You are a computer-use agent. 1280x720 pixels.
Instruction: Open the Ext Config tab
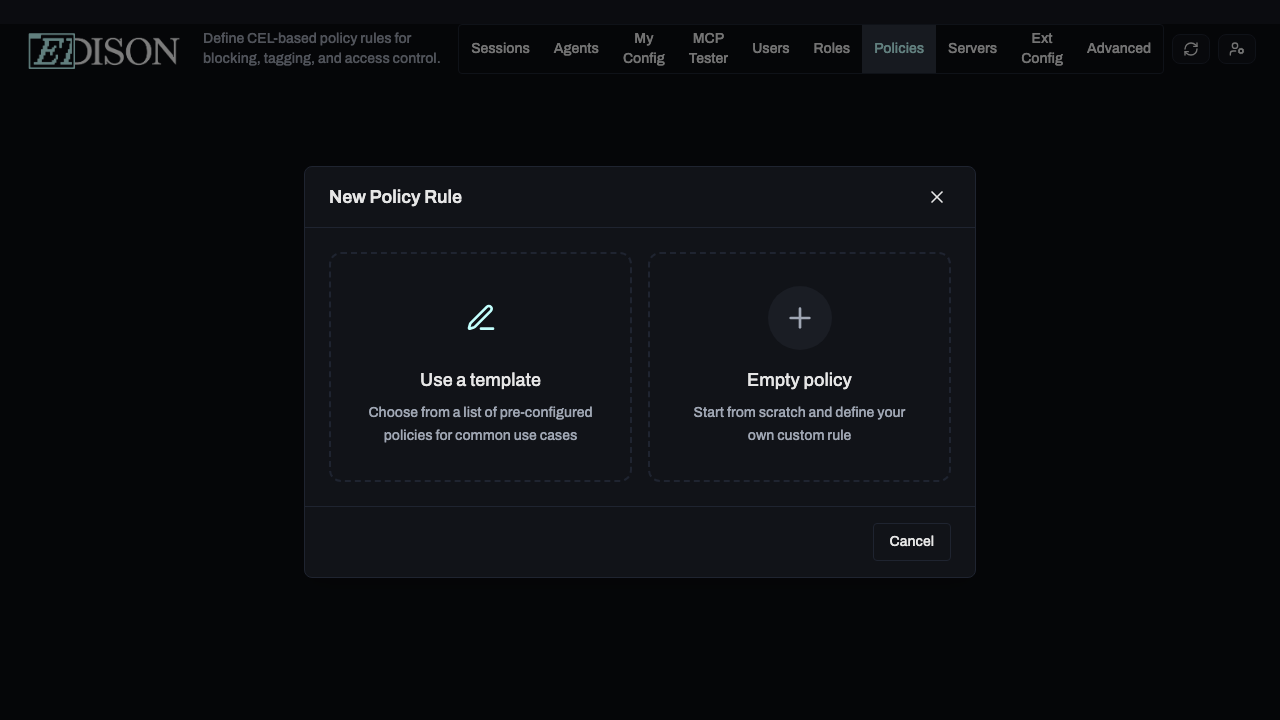tap(1041, 48)
